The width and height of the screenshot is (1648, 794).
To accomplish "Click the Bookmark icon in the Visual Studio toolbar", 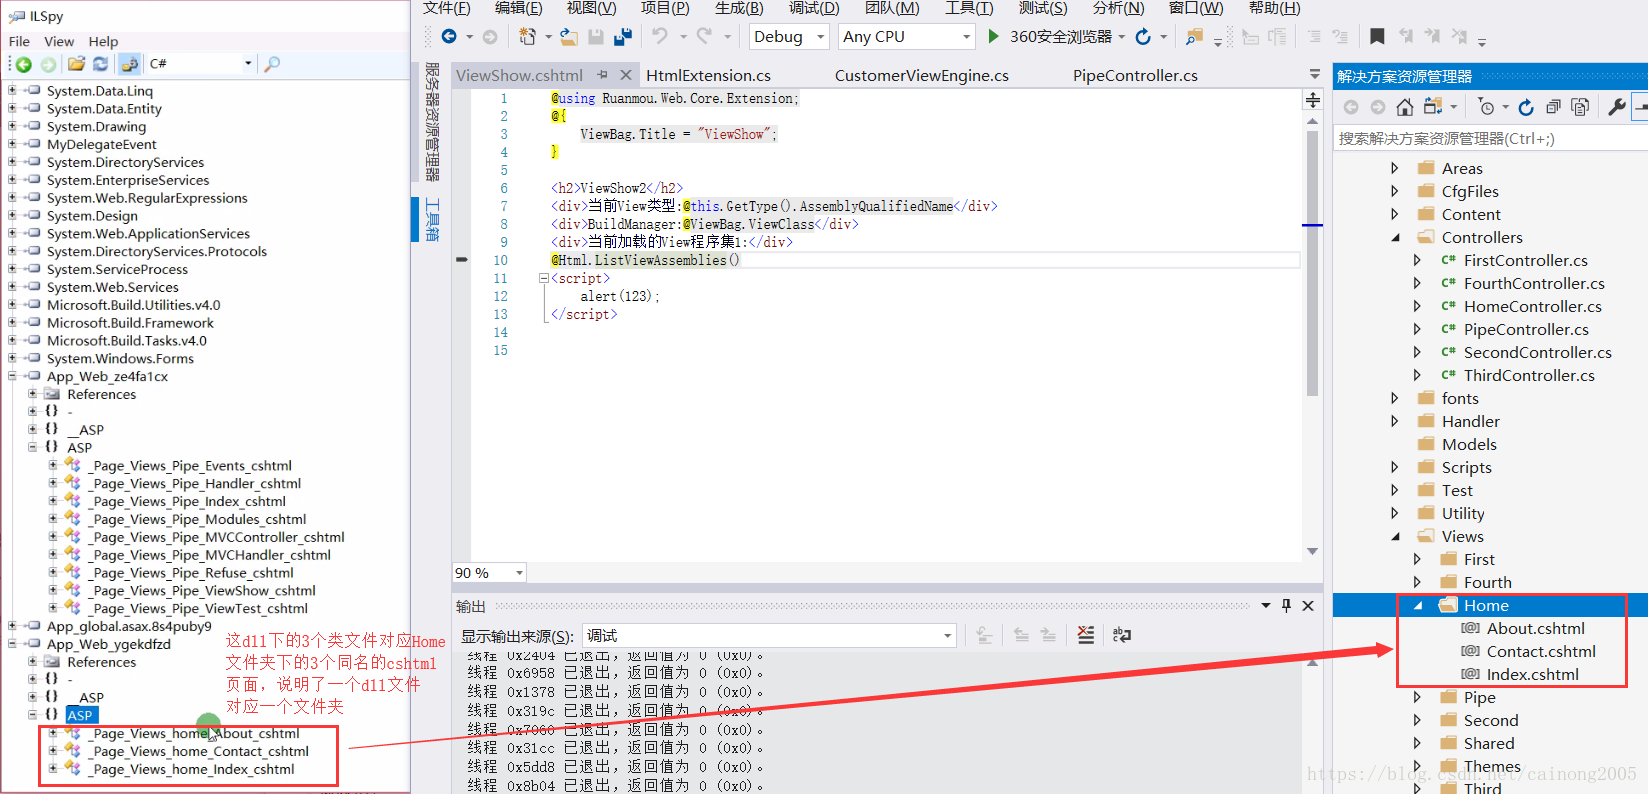I will point(1377,36).
